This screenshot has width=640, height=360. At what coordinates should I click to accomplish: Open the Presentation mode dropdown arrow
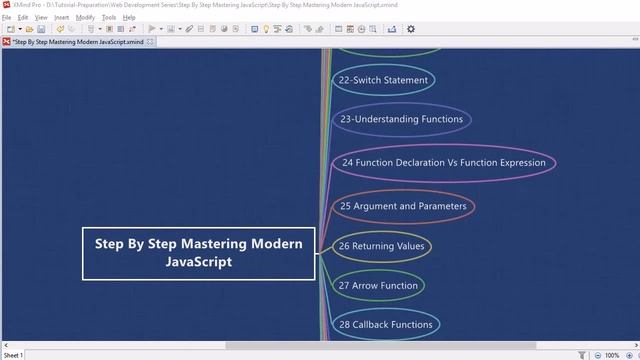[x=161, y=29]
